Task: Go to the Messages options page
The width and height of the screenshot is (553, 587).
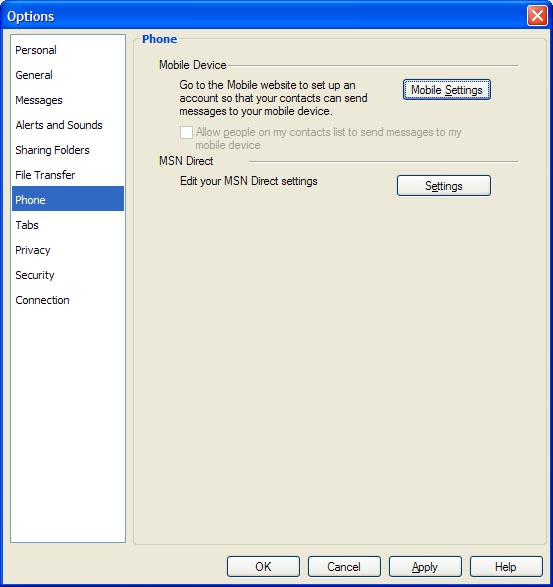Action: click(68, 100)
